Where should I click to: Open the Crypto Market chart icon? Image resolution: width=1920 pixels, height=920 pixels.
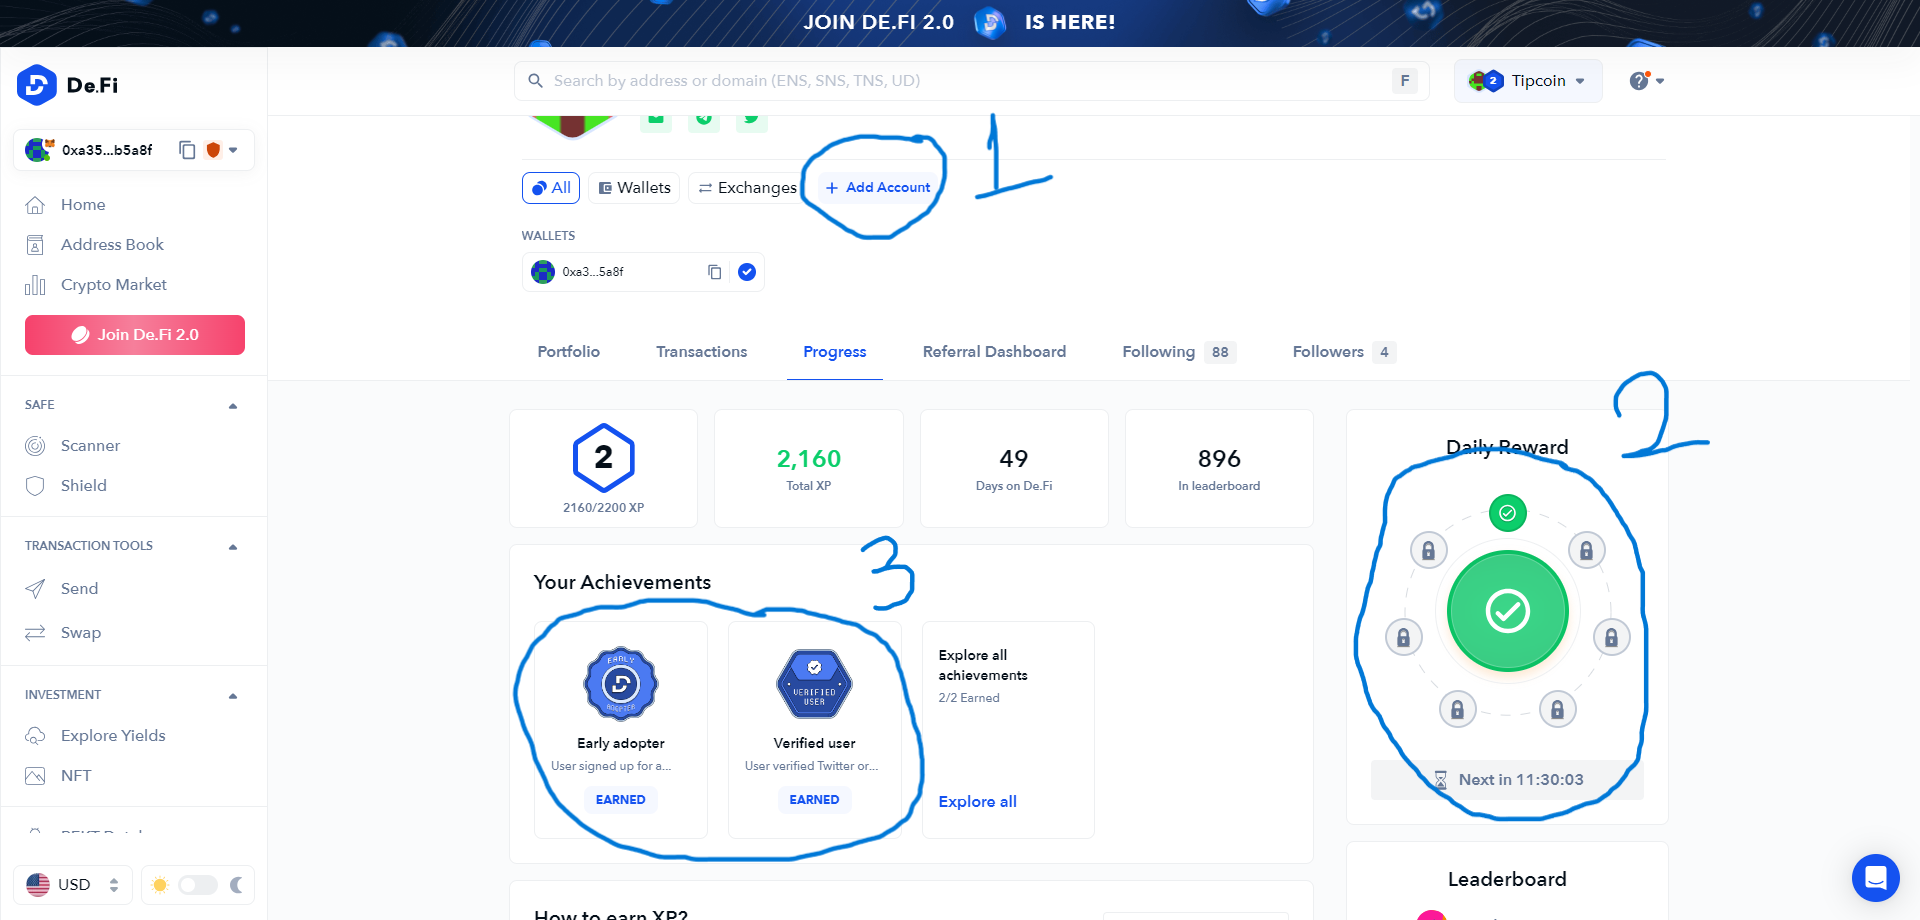(35, 285)
